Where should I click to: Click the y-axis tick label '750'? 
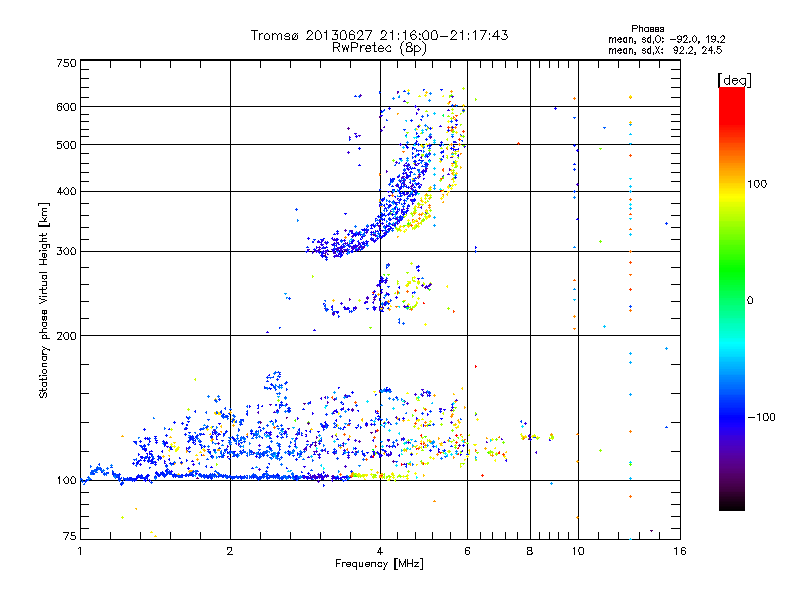click(66, 63)
